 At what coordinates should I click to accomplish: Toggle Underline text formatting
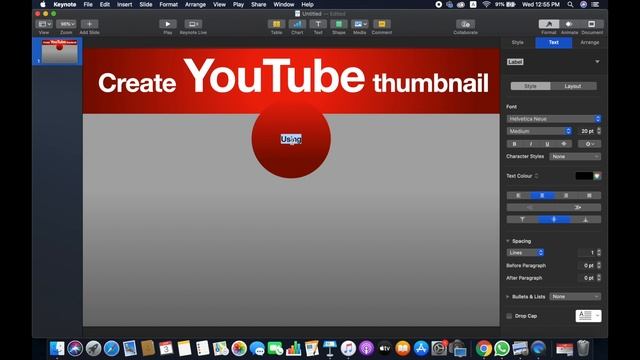[547, 144]
